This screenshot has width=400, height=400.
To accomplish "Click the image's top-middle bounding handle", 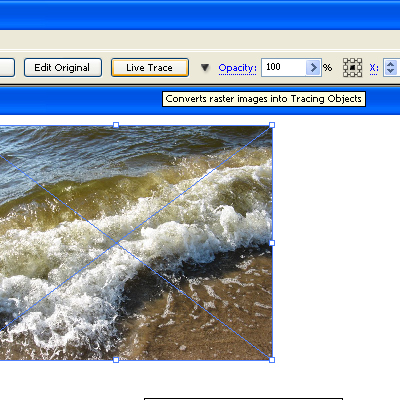I will tap(116, 125).
